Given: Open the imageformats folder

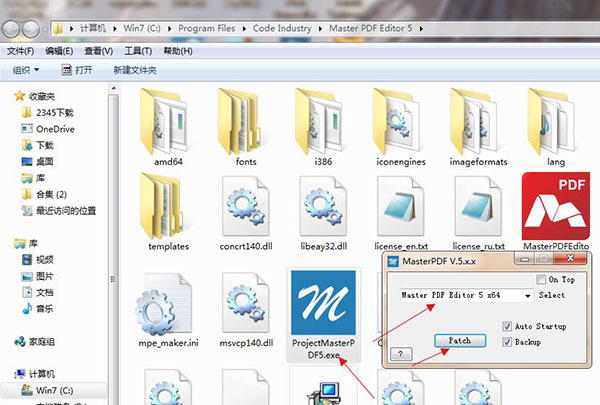Looking at the screenshot, I should 478,127.
